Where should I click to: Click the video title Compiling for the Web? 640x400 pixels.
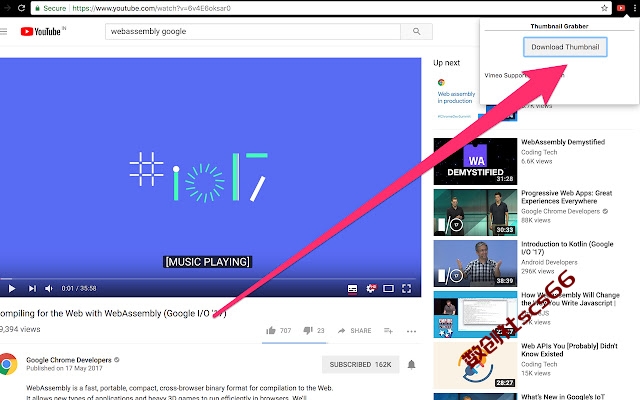click(113, 313)
